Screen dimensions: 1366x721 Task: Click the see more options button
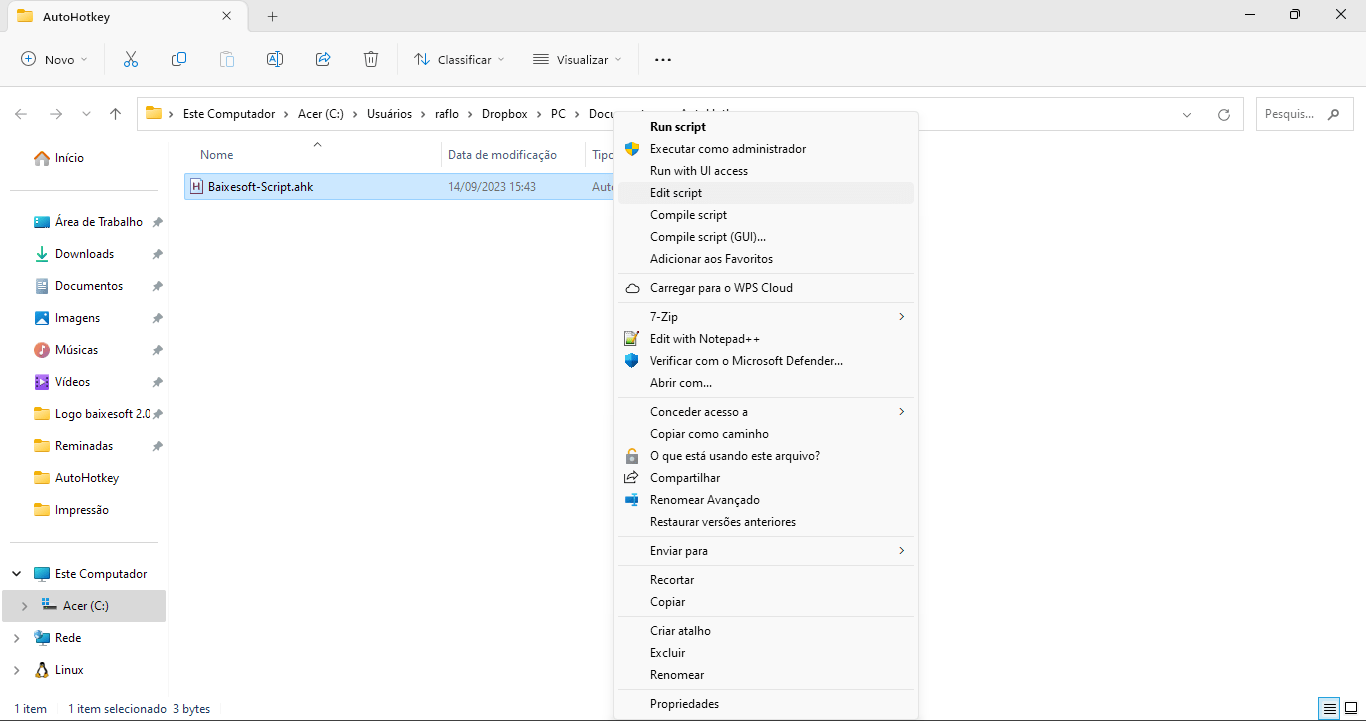click(x=662, y=59)
